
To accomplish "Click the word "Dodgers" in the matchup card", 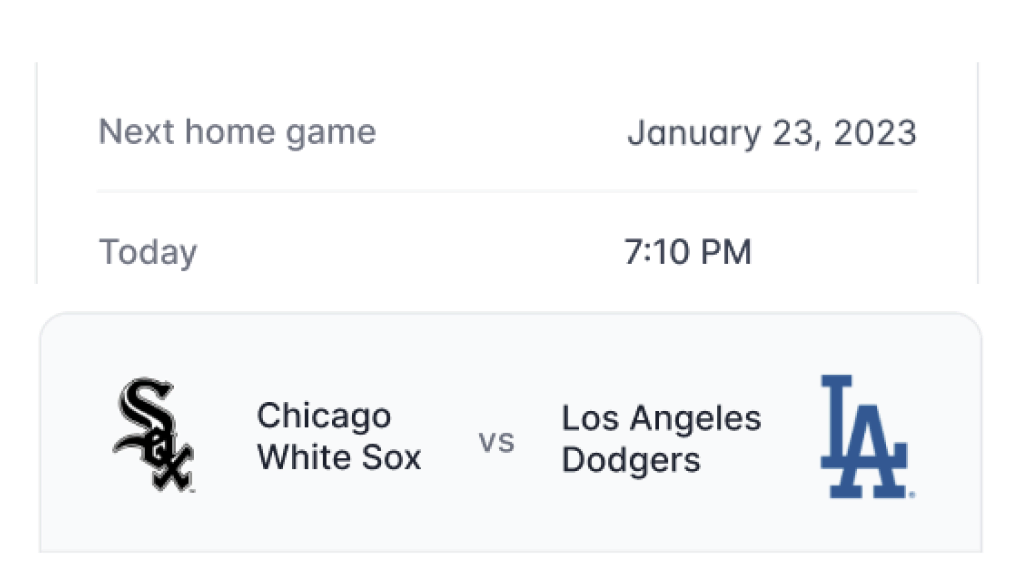I will point(631,461).
